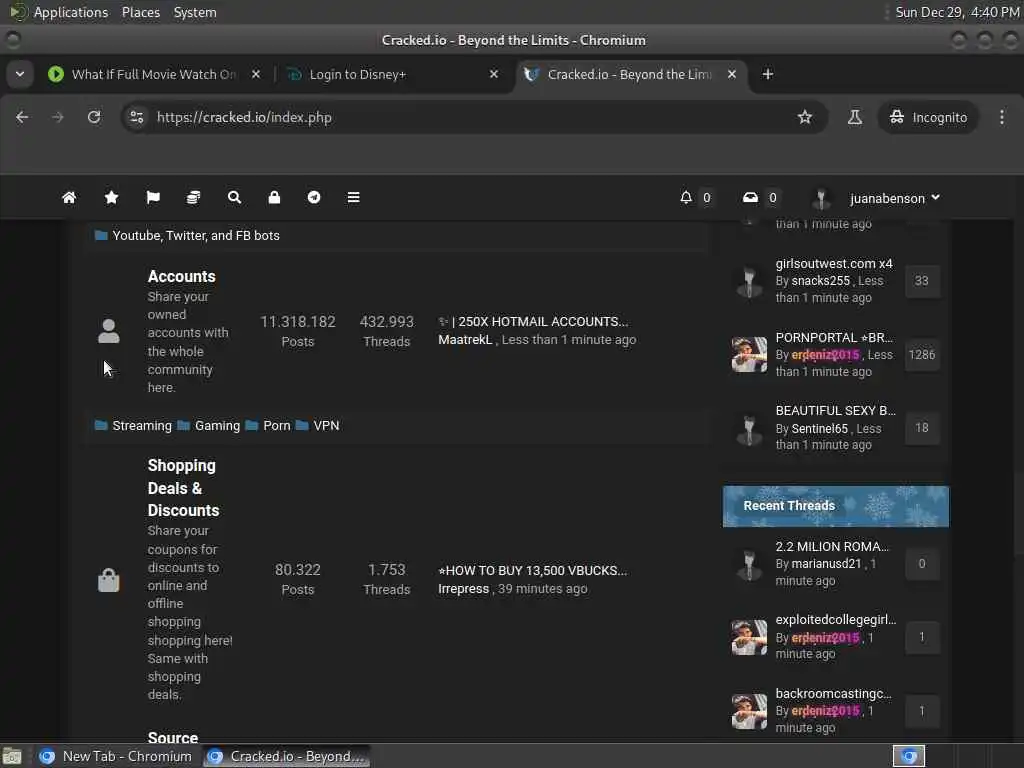
Task: Open Chromium three-dot menu
Action: [x=1002, y=117]
